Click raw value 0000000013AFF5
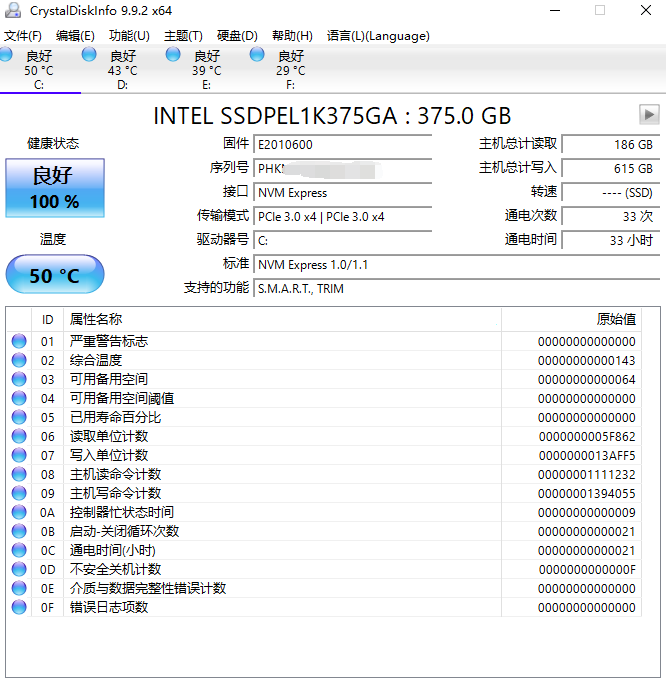The image size is (666, 684). pyautogui.click(x=587, y=456)
